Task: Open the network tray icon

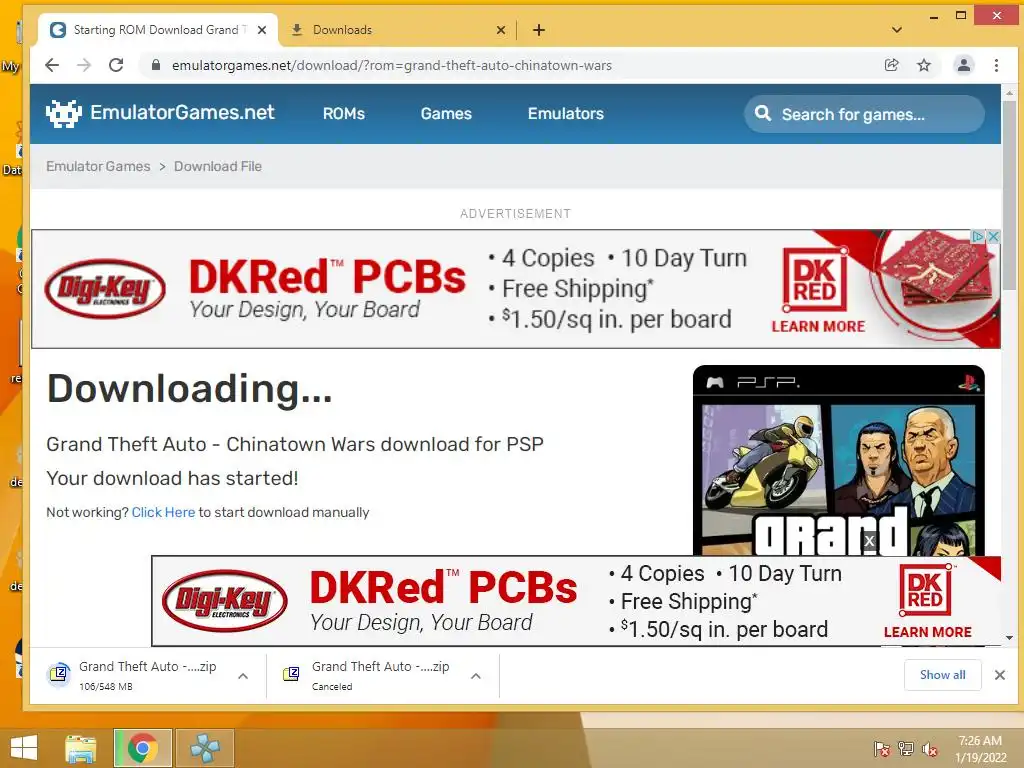Action: (x=906, y=749)
